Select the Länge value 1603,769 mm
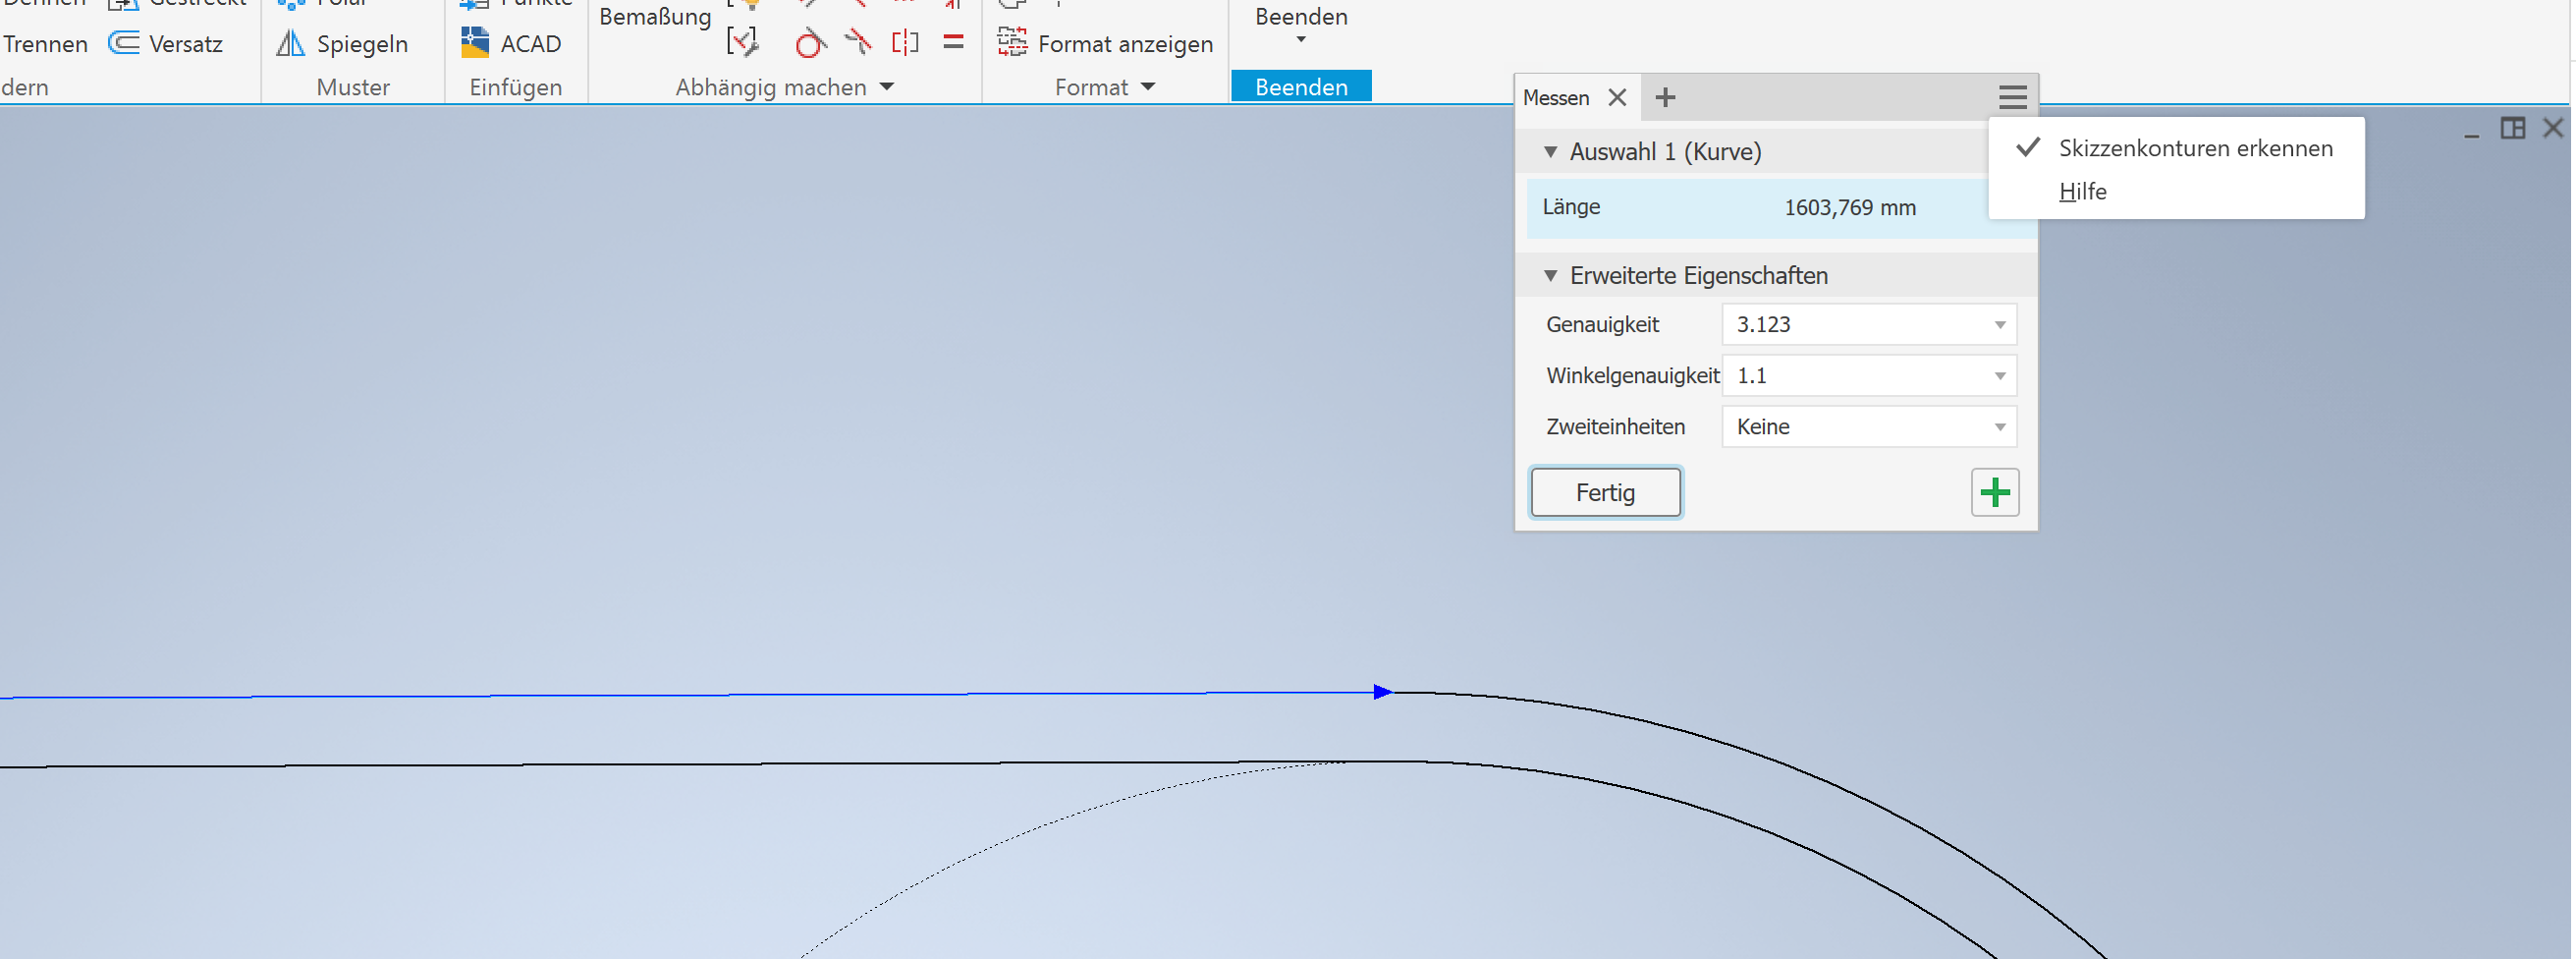The height and width of the screenshot is (959, 2576). pyautogui.click(x=1852, y=208)
